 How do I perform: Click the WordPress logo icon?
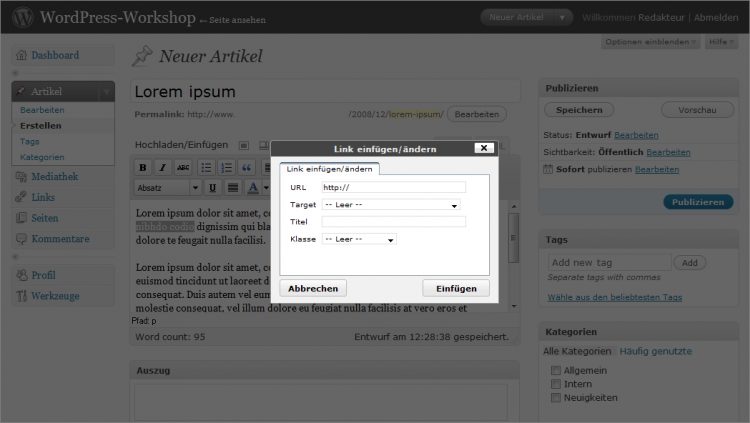(x=22, y=17)
